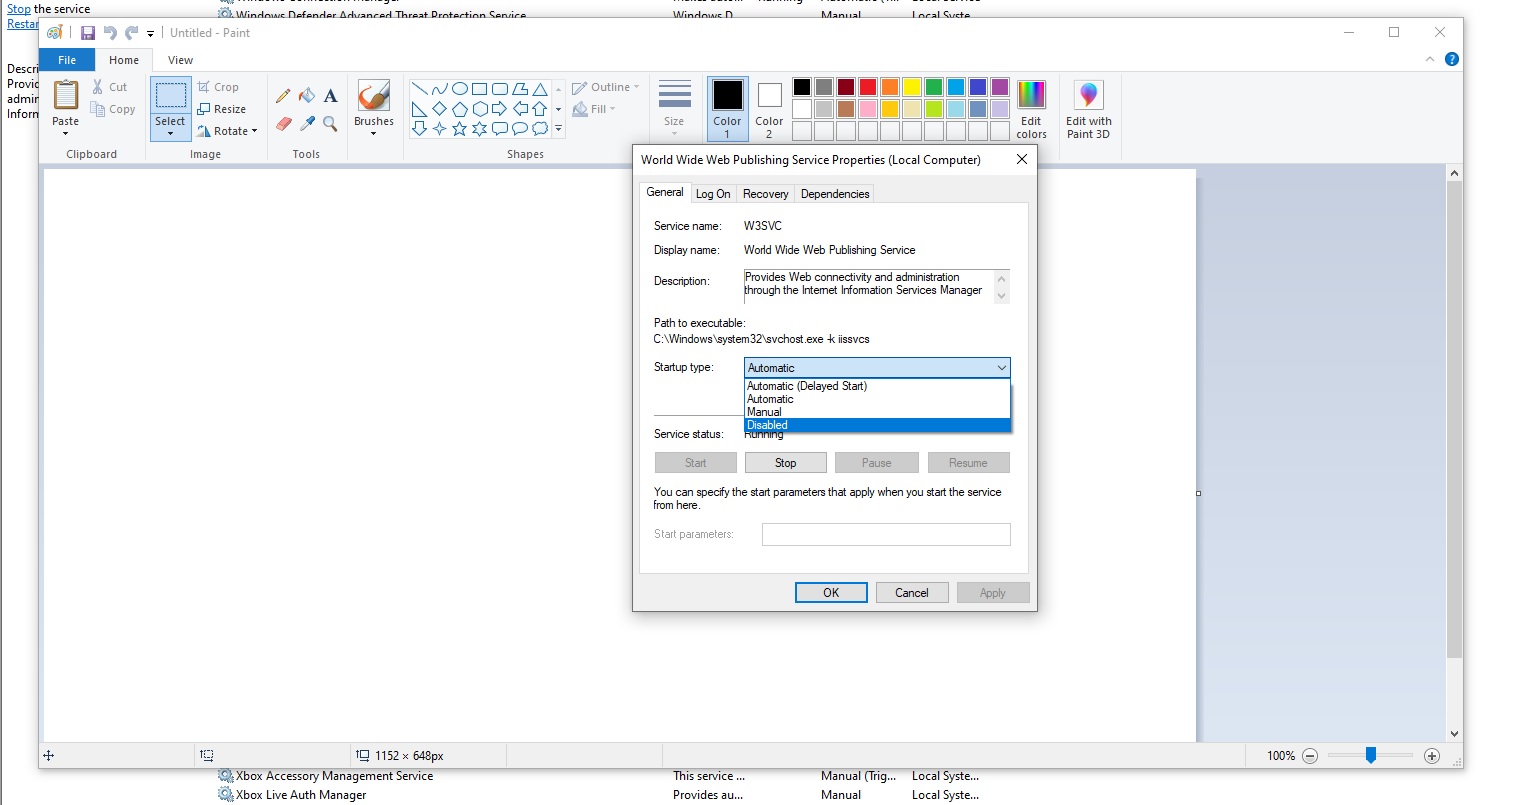The height and width of the screenshot is (805, 1535).
Task: Click the Color 2 background button
Action: pyautogui.click(x=769, y=108)
